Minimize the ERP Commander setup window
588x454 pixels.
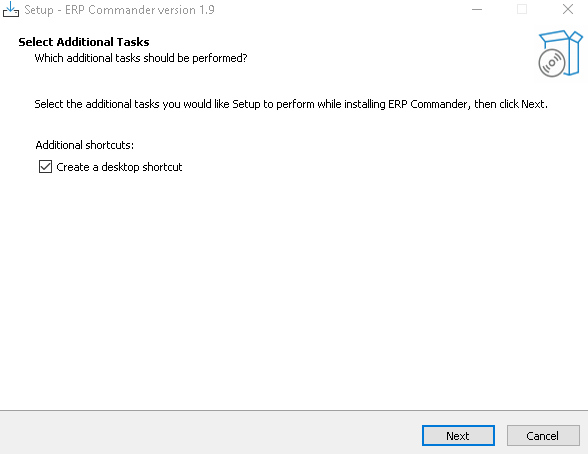(x=477, y=9)
